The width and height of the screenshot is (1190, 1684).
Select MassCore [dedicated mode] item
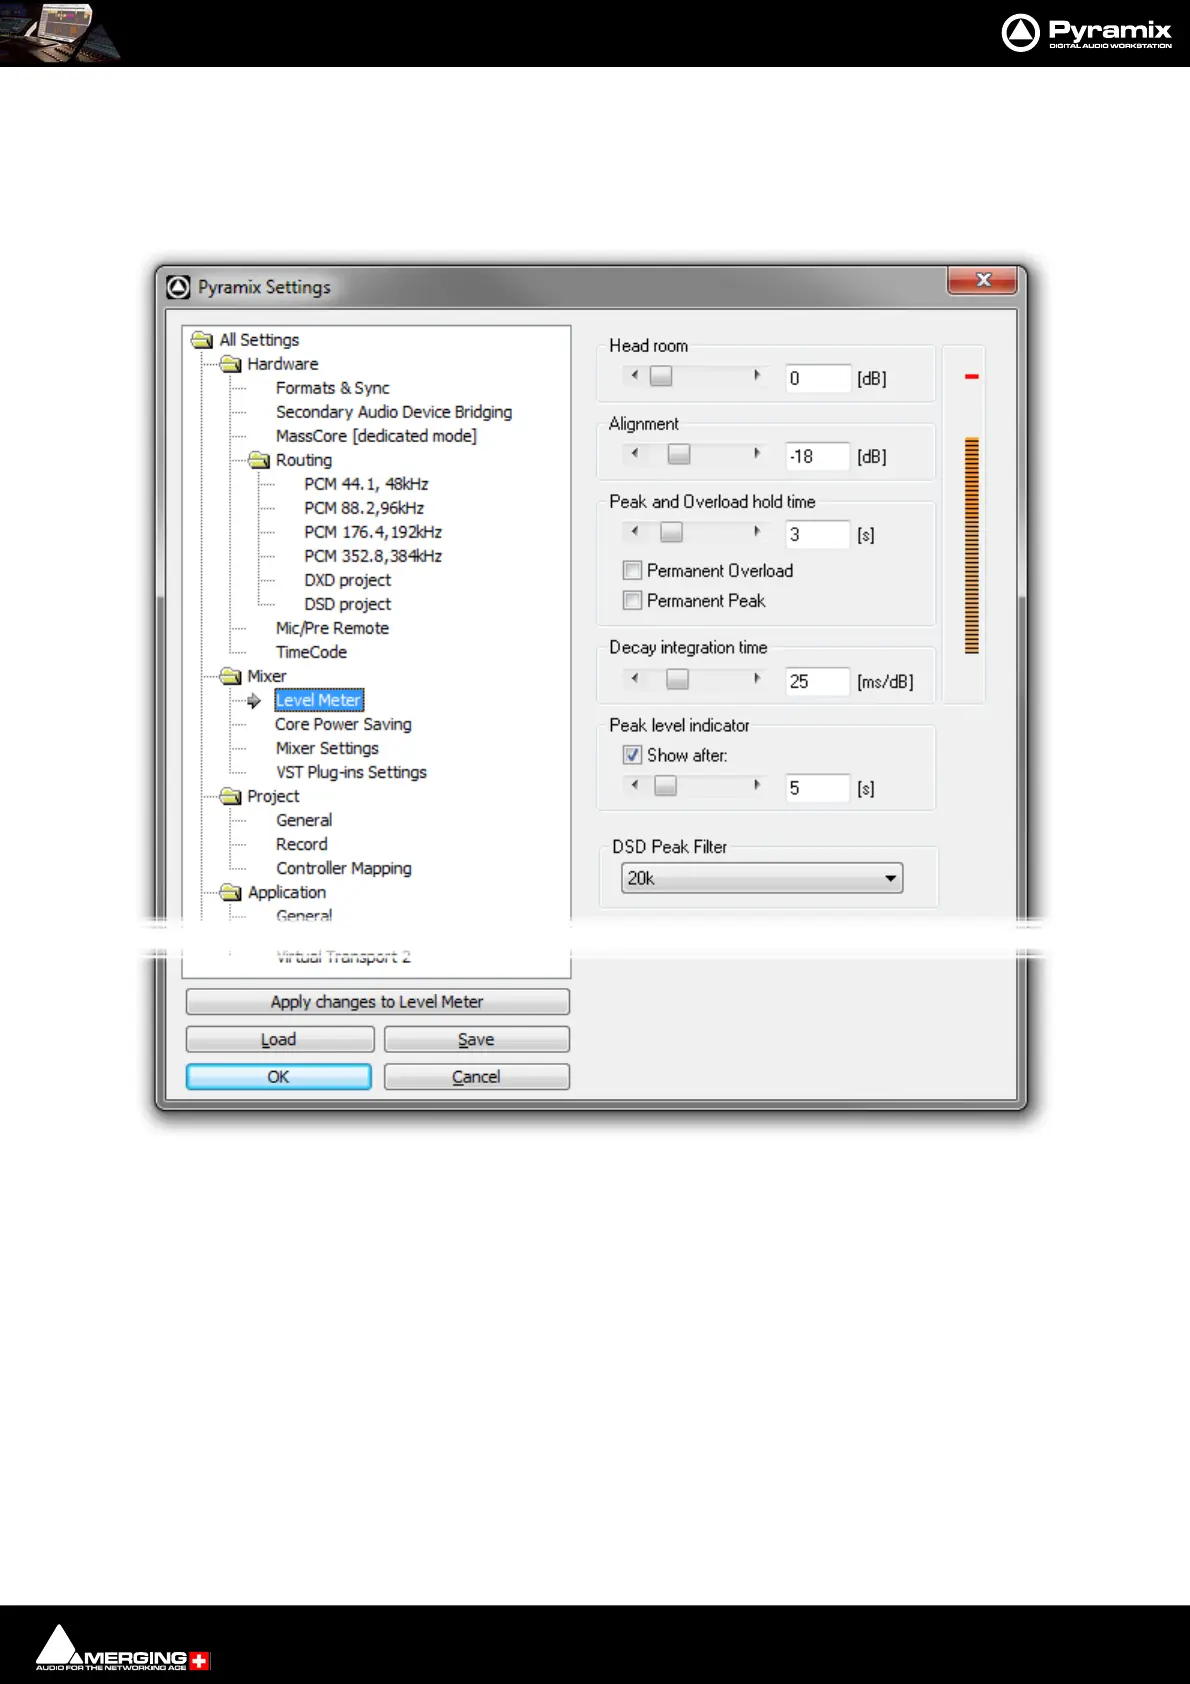coord(376,436)
